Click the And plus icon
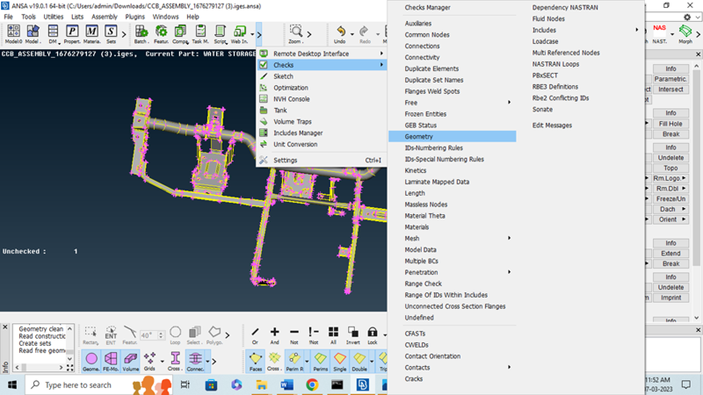This screenshot has width=703, height=395. click(274, 335)
